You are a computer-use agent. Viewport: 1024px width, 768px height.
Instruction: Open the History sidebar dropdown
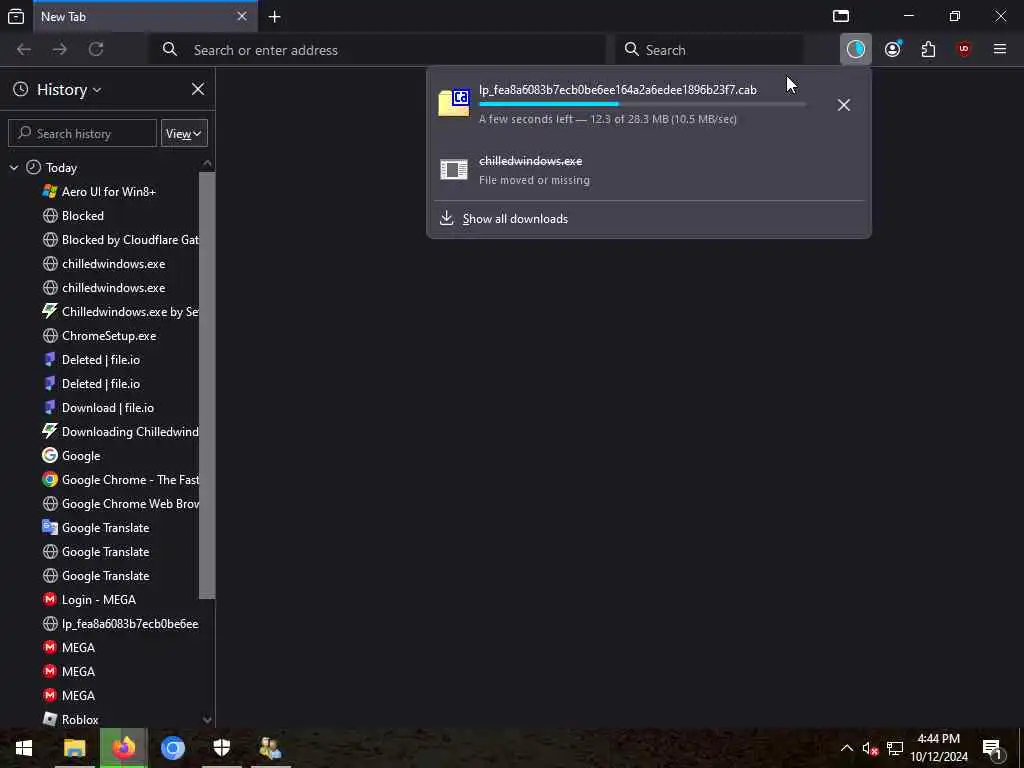tap(69, 89)
